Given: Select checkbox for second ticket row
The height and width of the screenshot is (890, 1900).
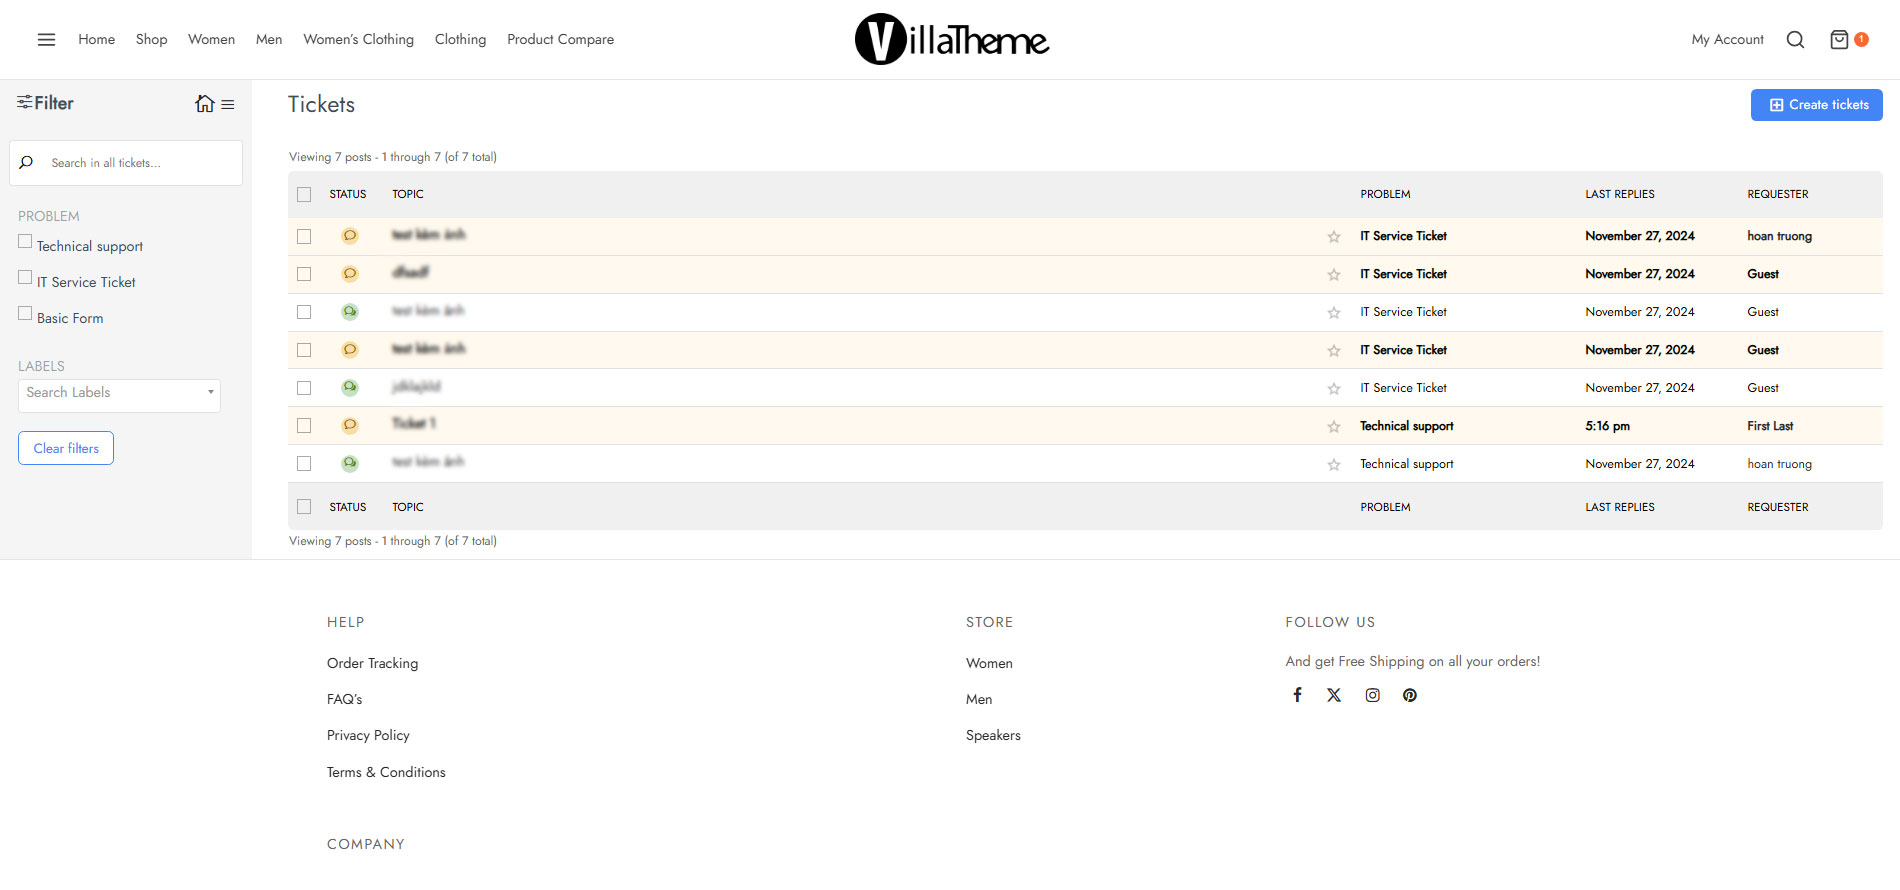Looking at the screenshot, I should click(304, 274).
